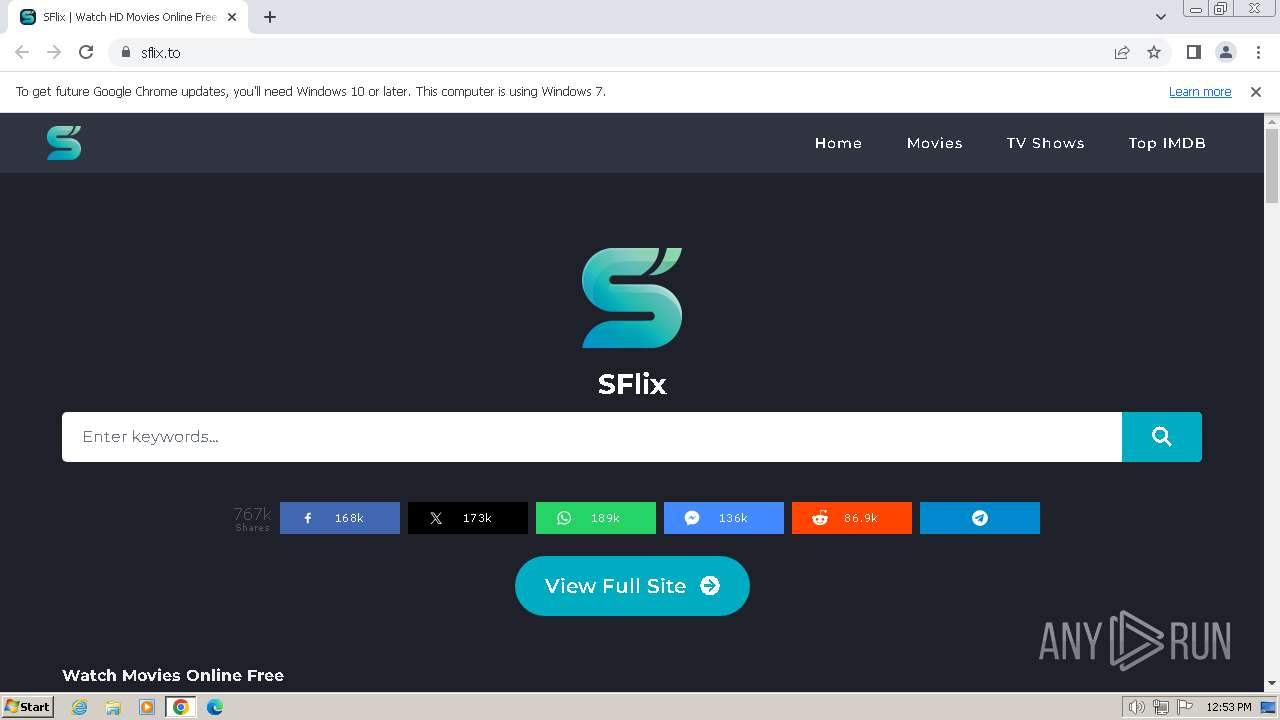
Task: Go to the Home nav item
Action: tap(838, 143)
